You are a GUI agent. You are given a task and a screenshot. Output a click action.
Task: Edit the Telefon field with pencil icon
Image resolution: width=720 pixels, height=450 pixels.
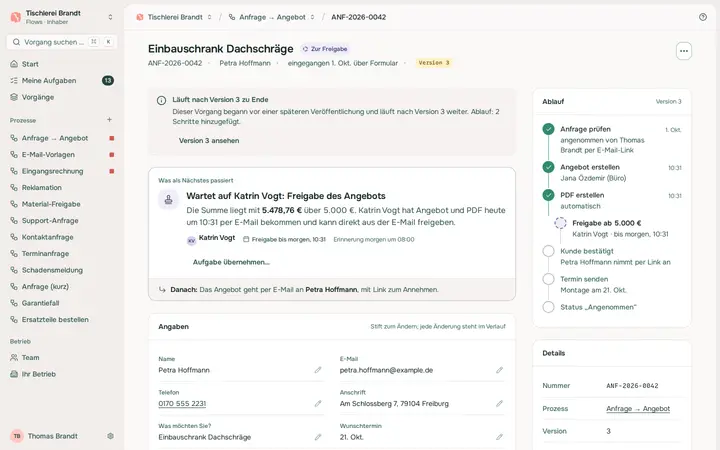pos(318,404)
